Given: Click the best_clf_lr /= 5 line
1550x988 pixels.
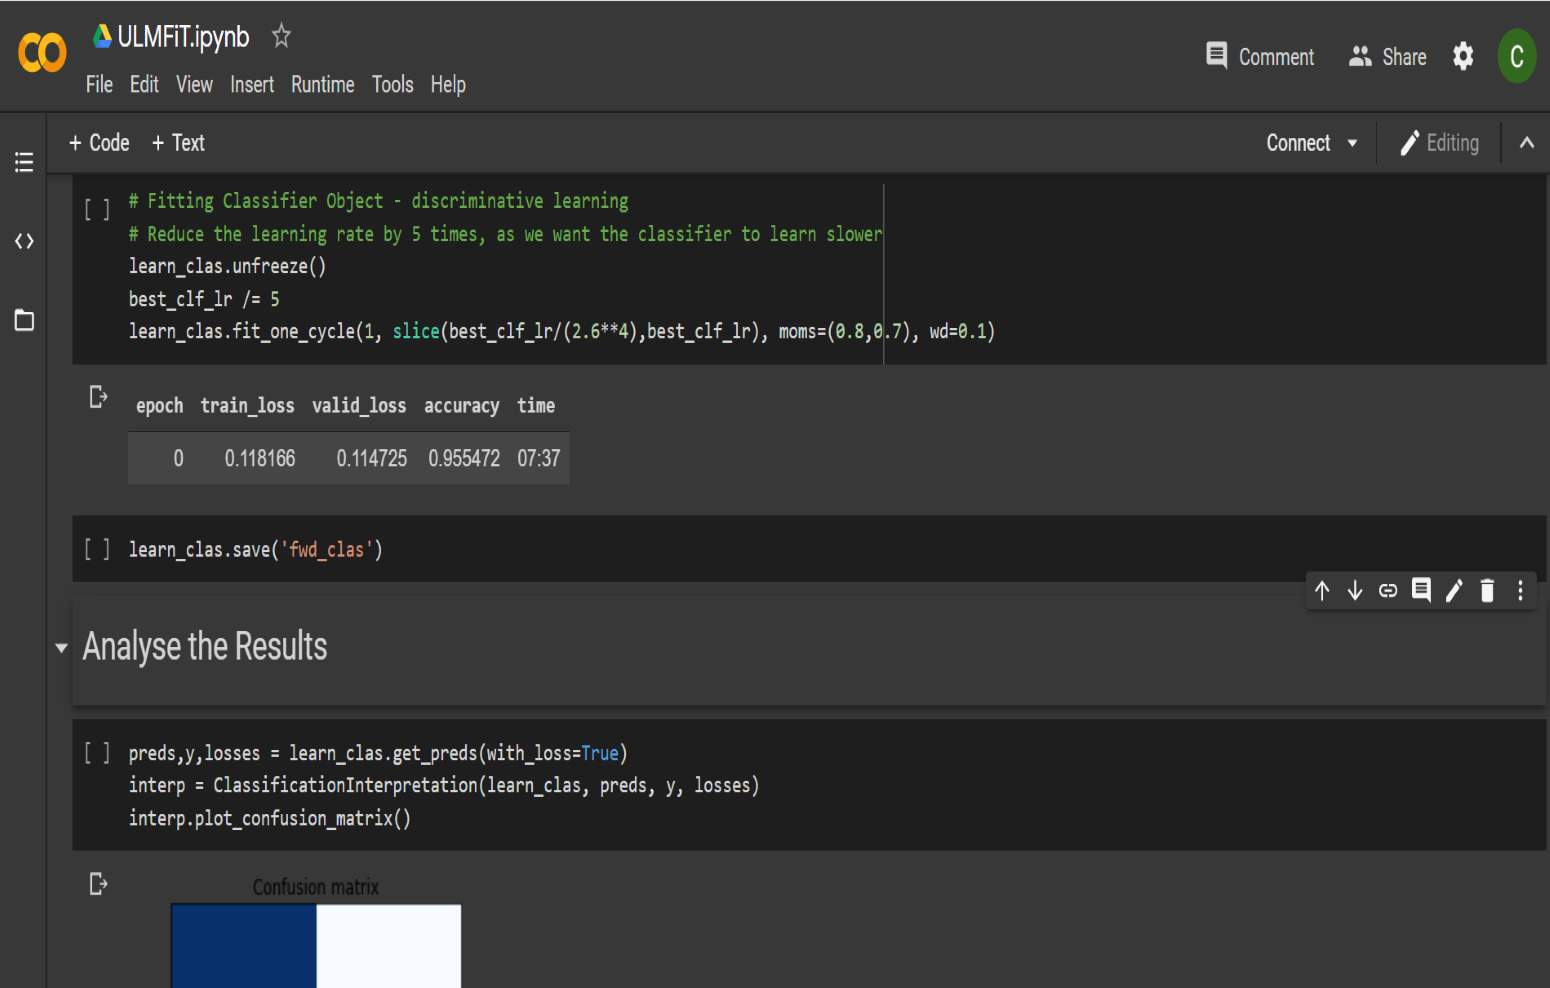Looking at the screenshot, I should [204, 299].
